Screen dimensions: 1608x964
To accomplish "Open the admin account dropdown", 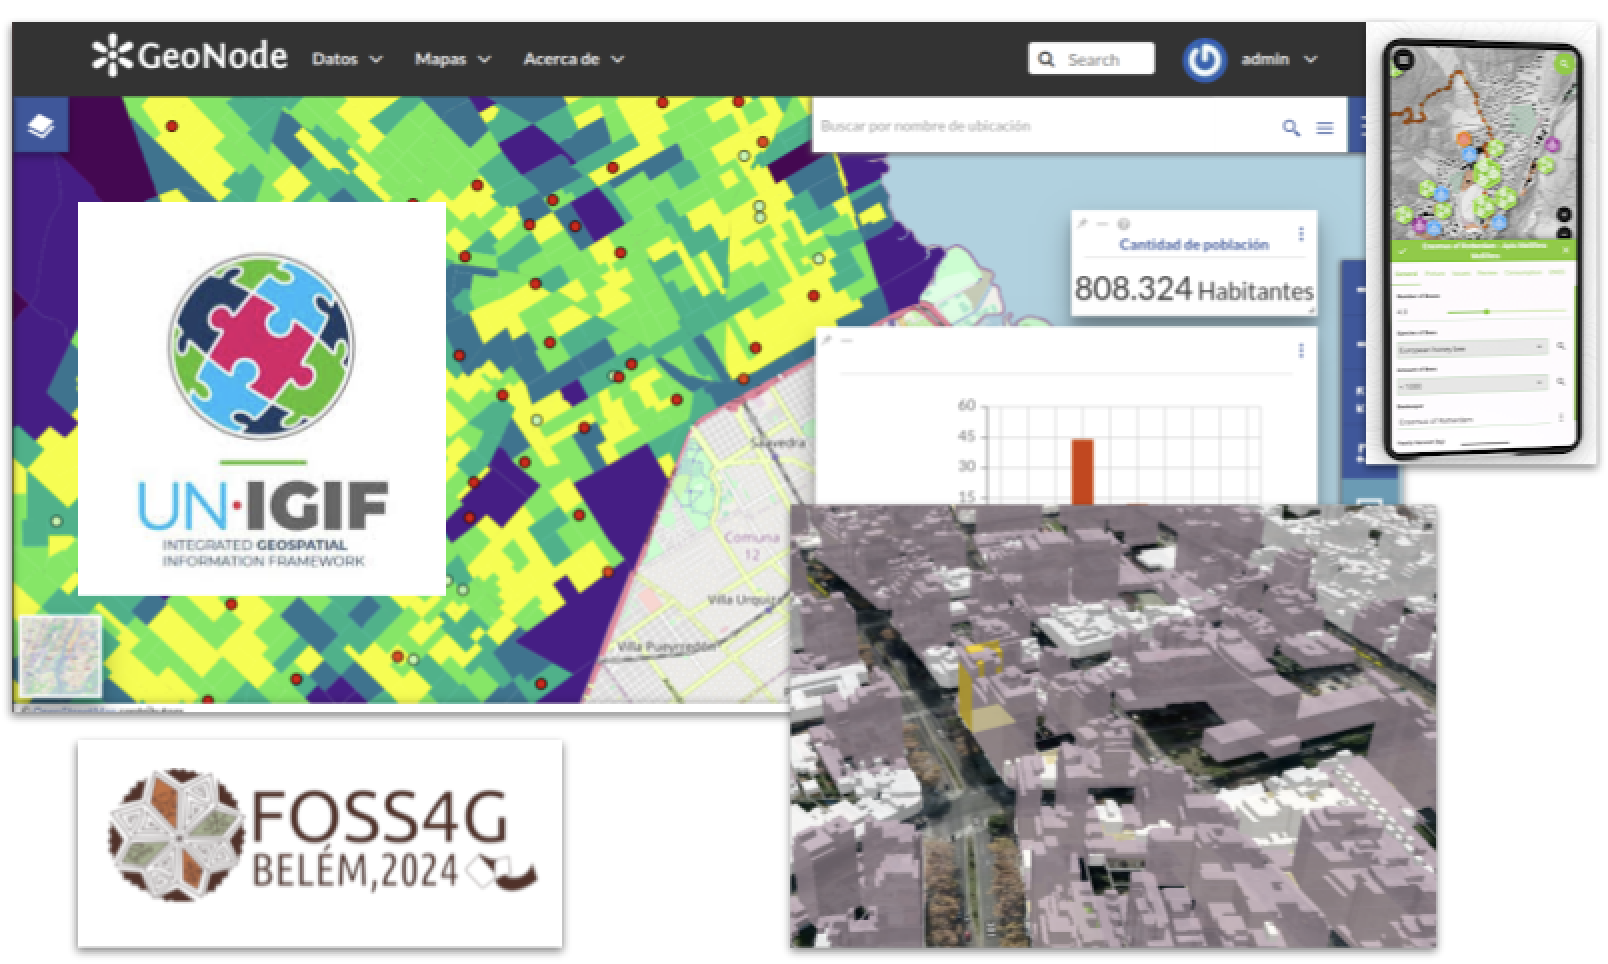I will tap(1280, 60).
